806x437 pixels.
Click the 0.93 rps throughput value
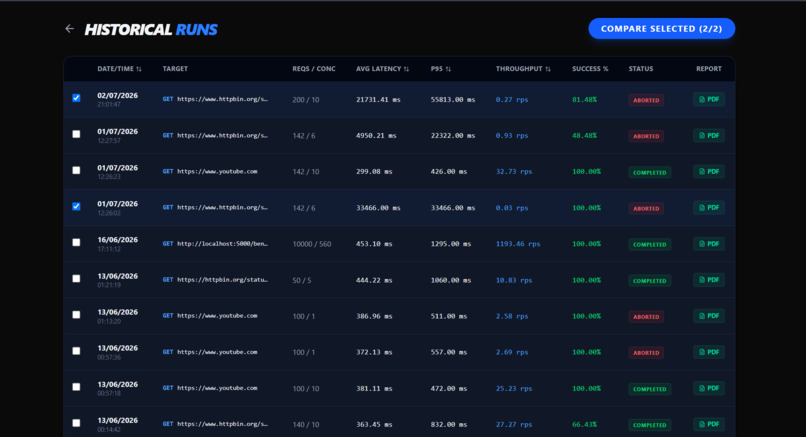pyautogui.click(x=512, y=136)
